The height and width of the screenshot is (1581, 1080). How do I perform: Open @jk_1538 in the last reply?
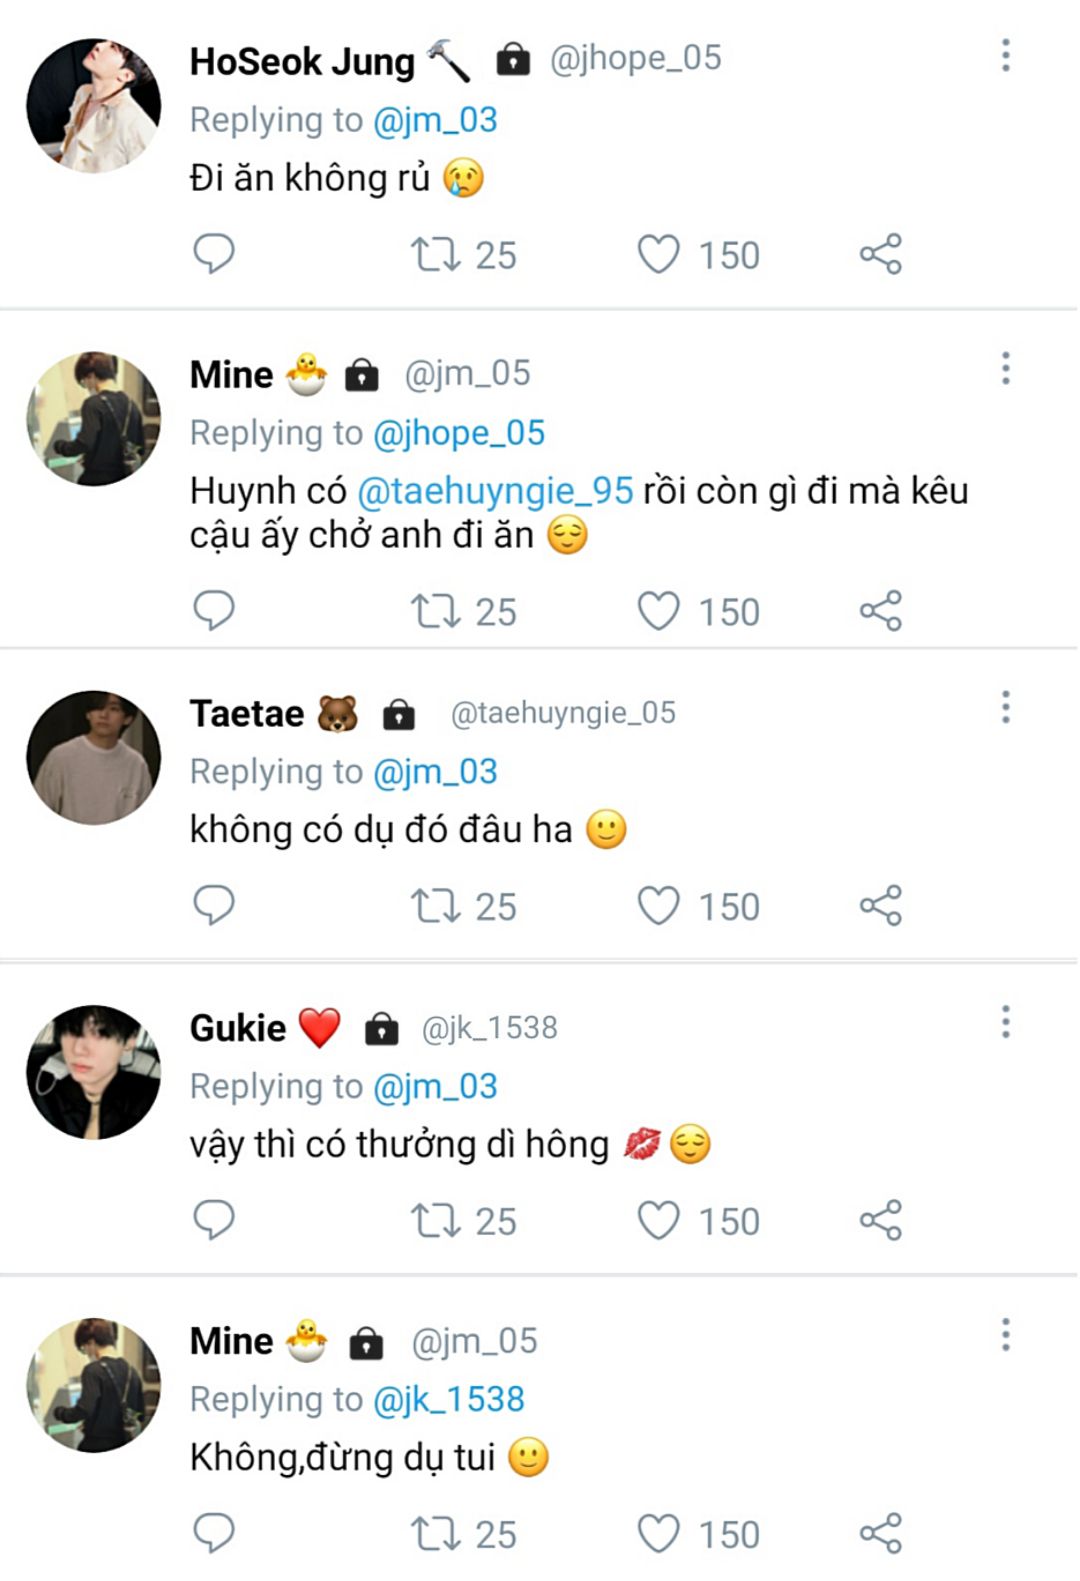pos(448,1399)
